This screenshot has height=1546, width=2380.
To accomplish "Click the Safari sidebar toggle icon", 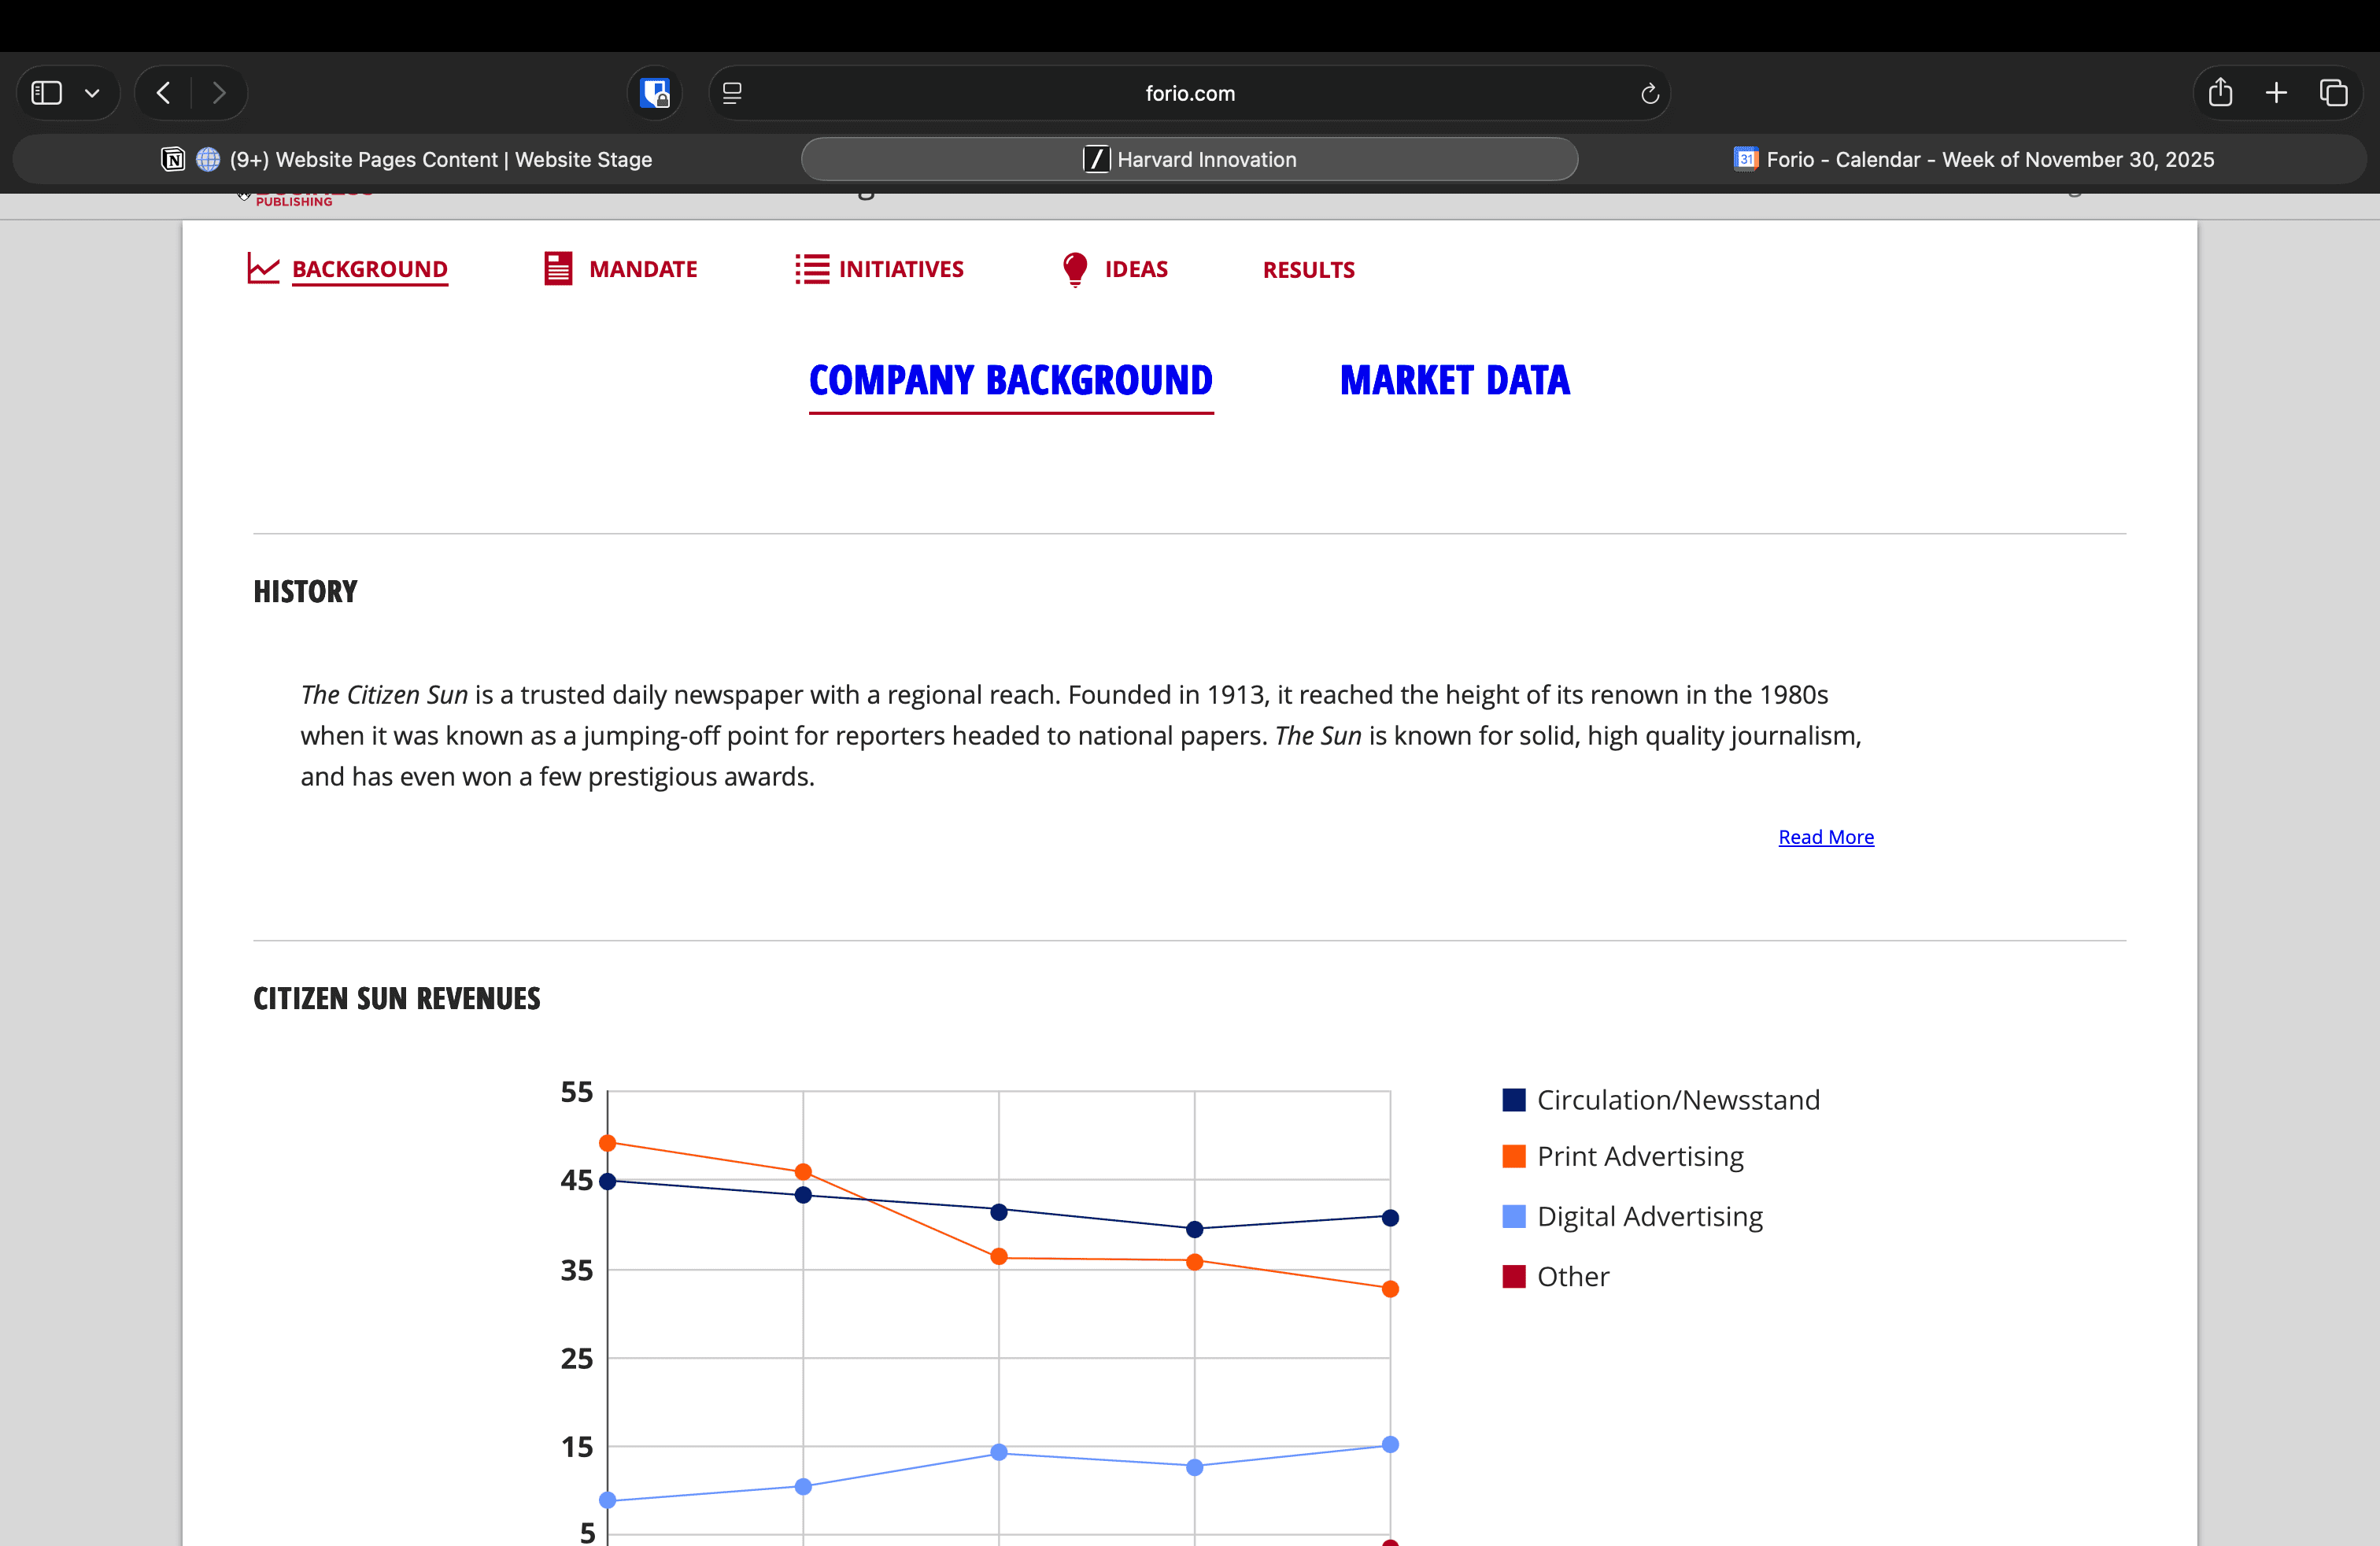I will pos(47,93).
